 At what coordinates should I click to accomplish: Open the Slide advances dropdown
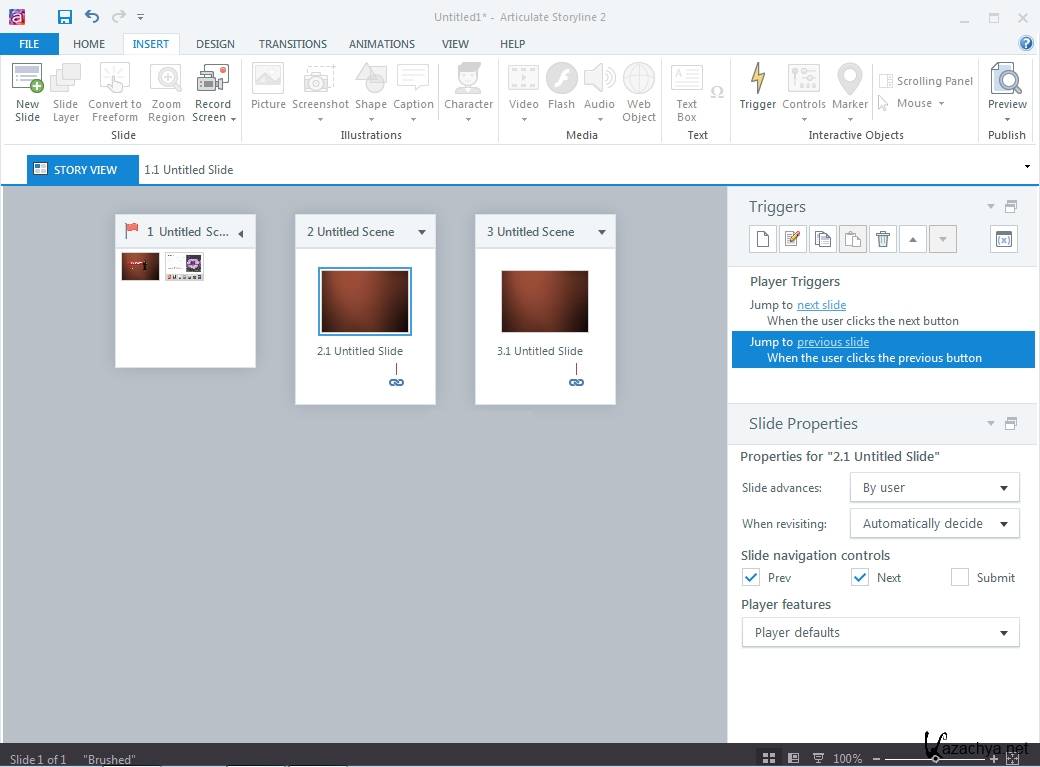click(934, 488)
